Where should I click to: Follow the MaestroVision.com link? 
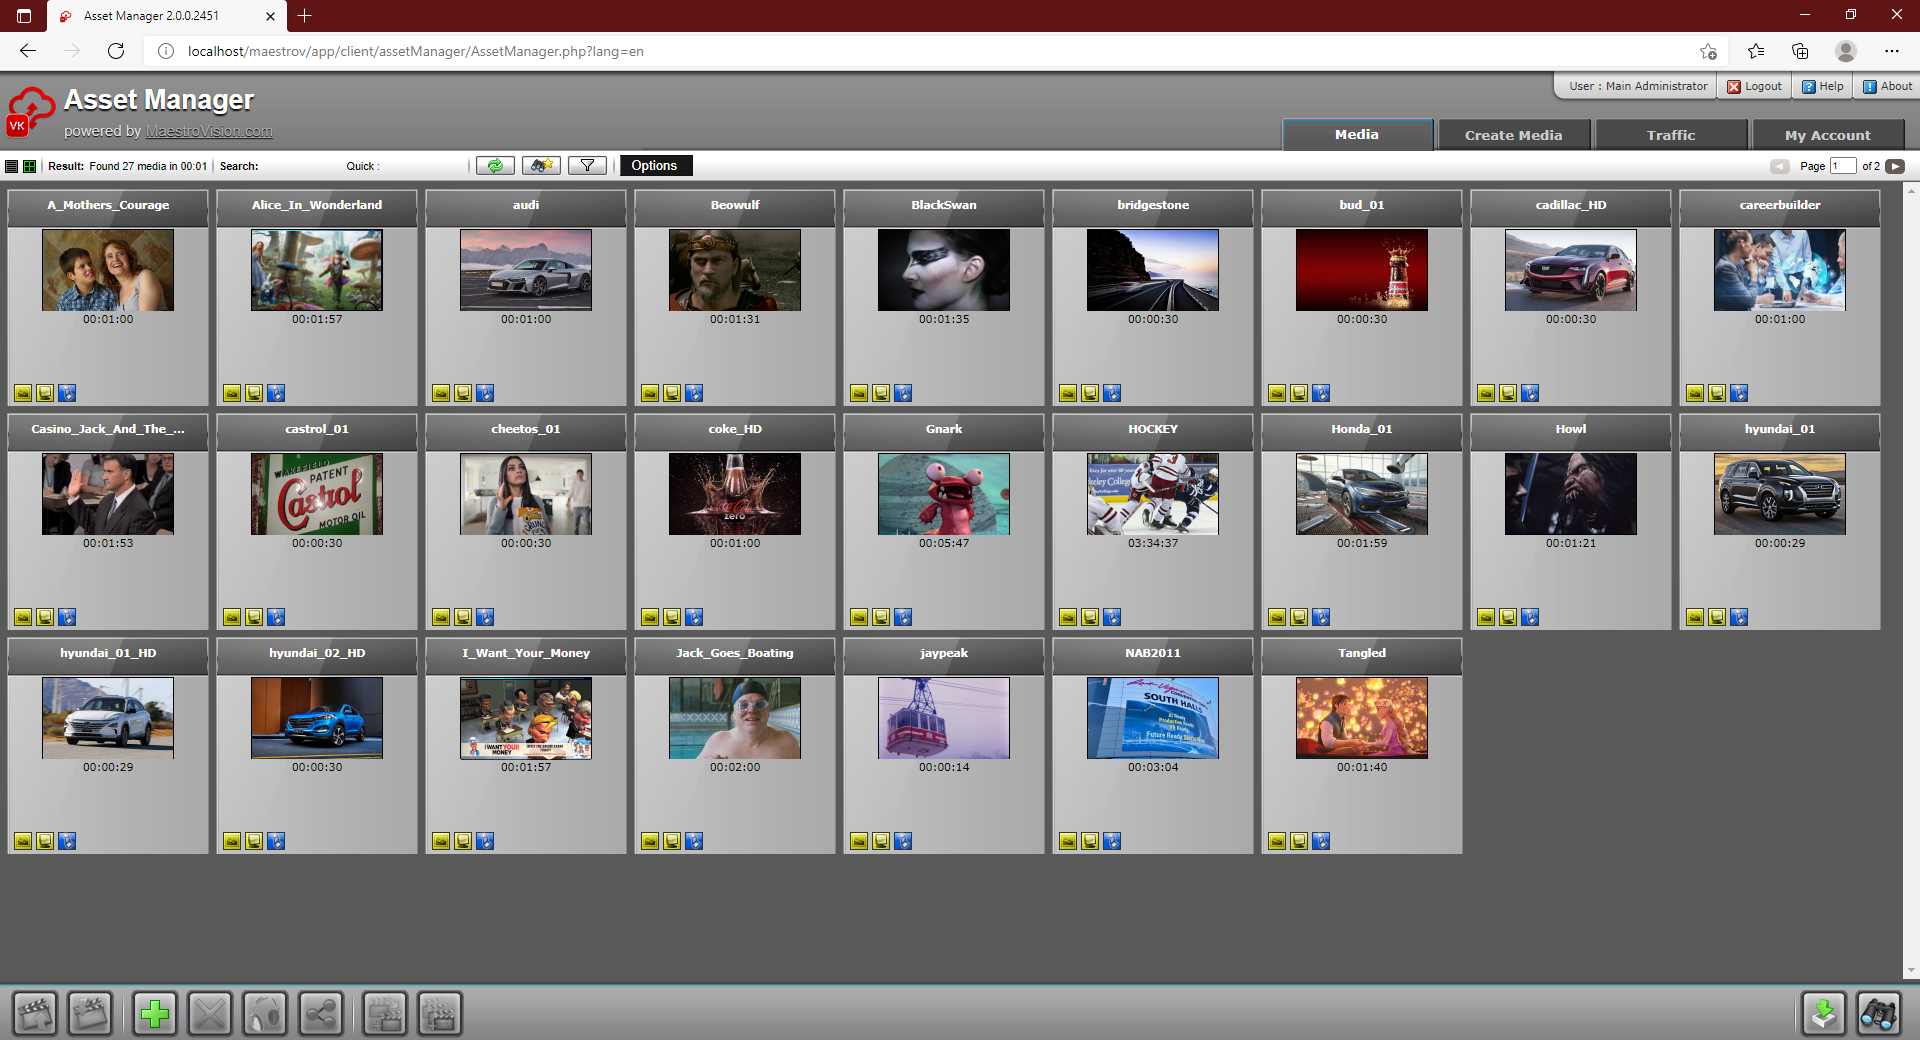(x=209, y=131)
